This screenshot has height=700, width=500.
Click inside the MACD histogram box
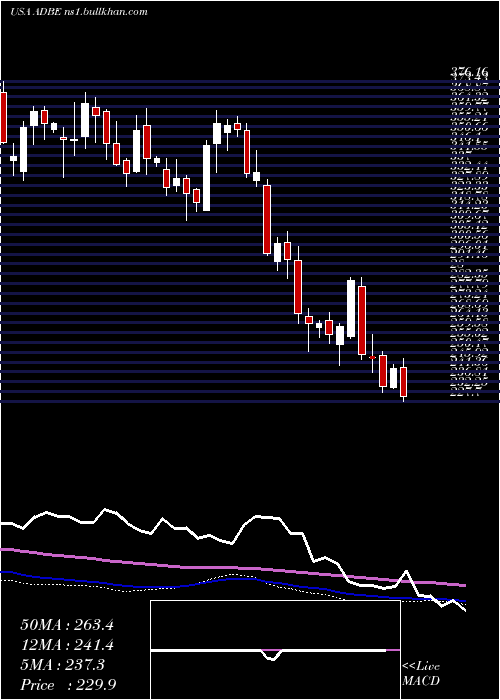pos(275,650)
